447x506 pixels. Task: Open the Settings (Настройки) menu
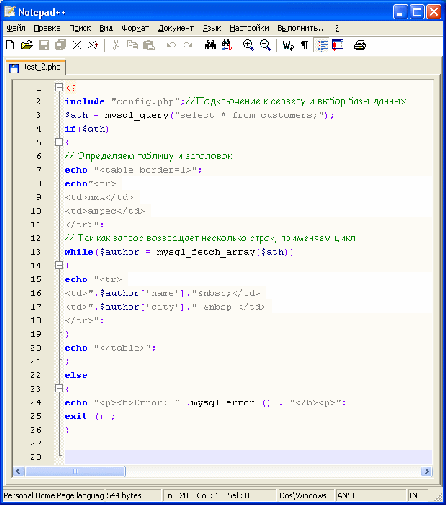coord(249,28)
